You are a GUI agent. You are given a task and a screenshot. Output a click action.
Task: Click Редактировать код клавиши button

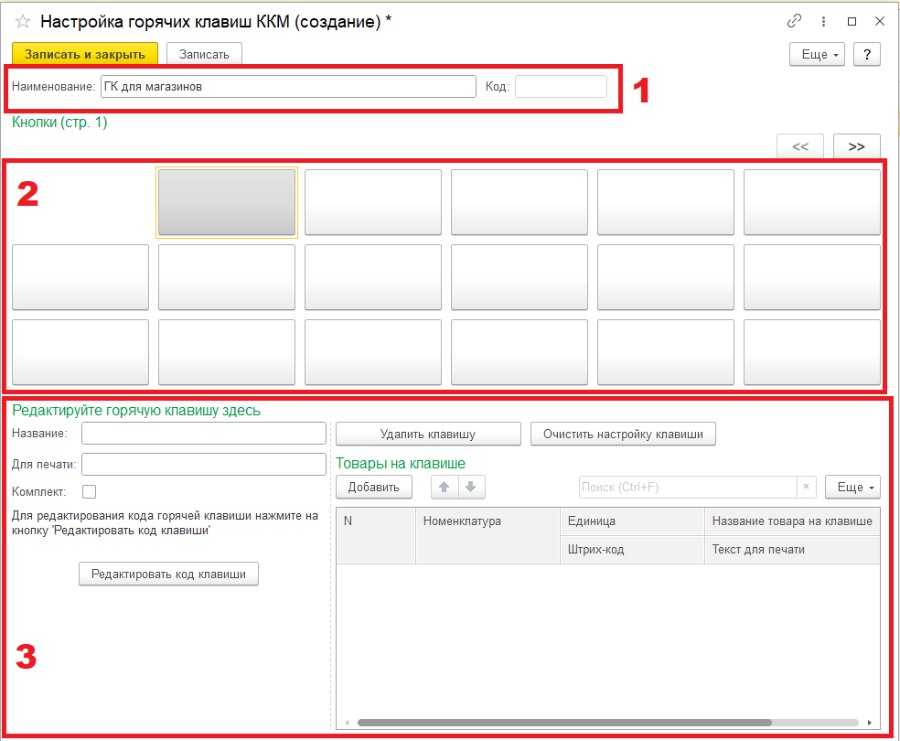(169, 574)
